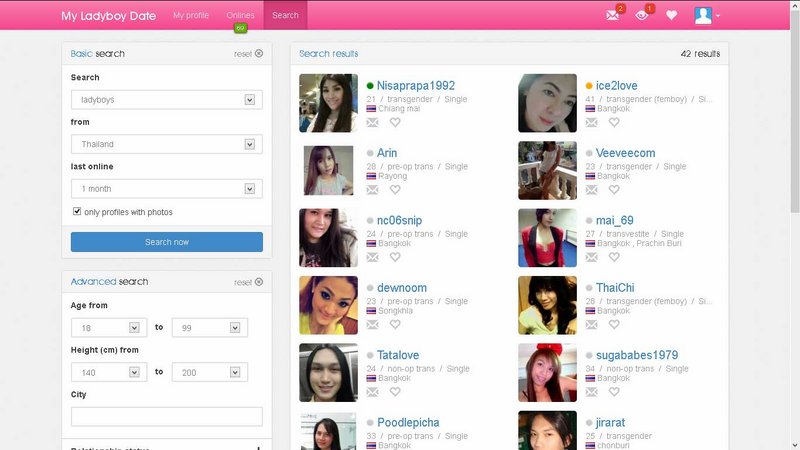800x450 pixels.
Task: Open Arin's profile photo thumbnail
Action: (329, 170)
